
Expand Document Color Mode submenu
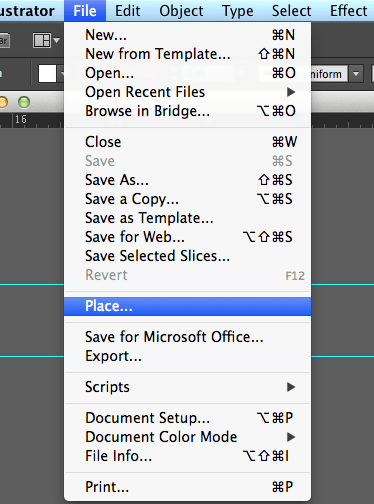click(x=187, y=437)
